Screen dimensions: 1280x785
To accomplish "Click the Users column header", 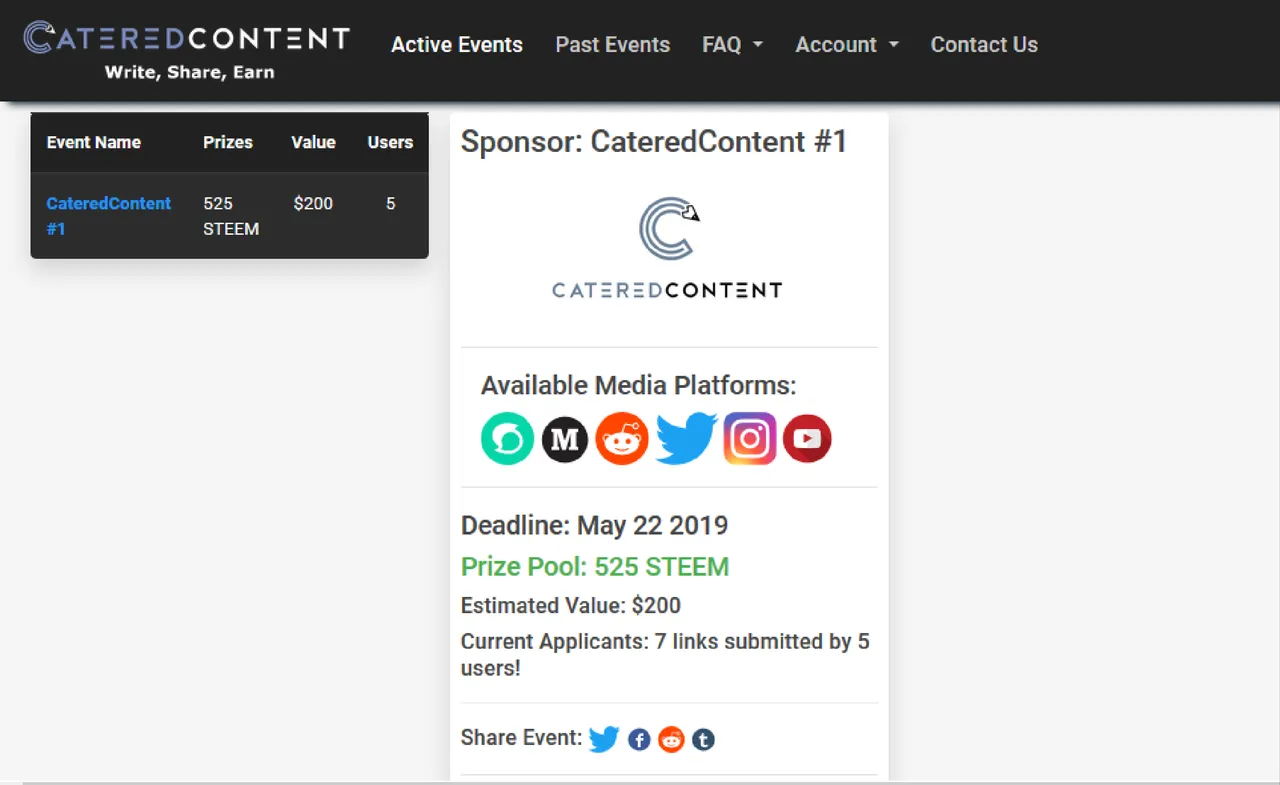I will 390,142.
